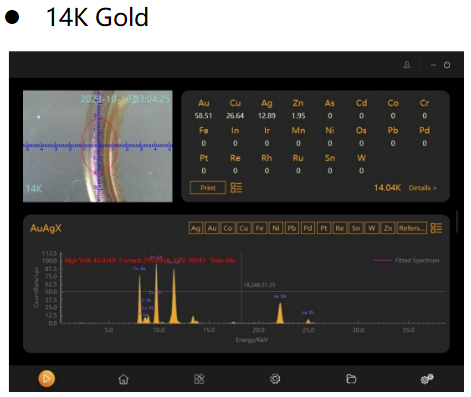Click the Mn element label in results
The height and width of the screenshot is (397, 471).
[x=298, y=130]
